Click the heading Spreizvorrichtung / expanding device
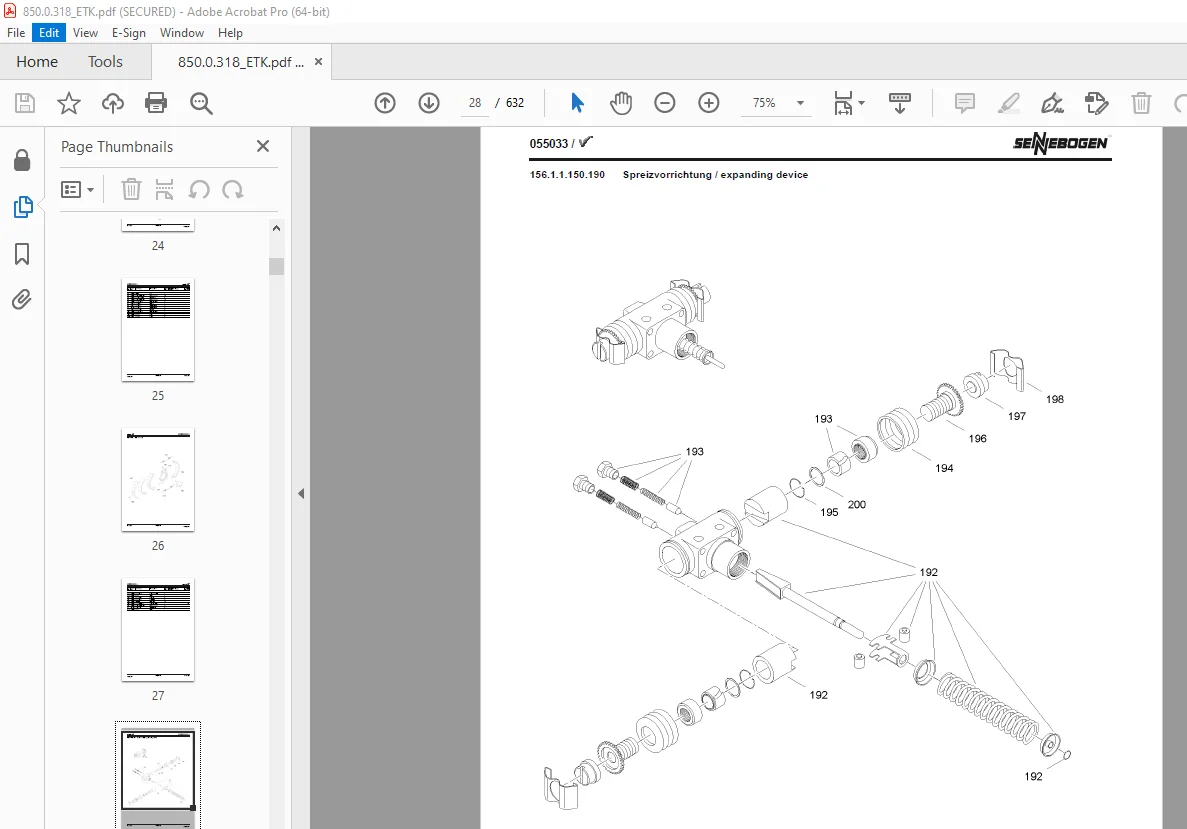This screenshot has width=1187, height=829. [x=715, y=175]
